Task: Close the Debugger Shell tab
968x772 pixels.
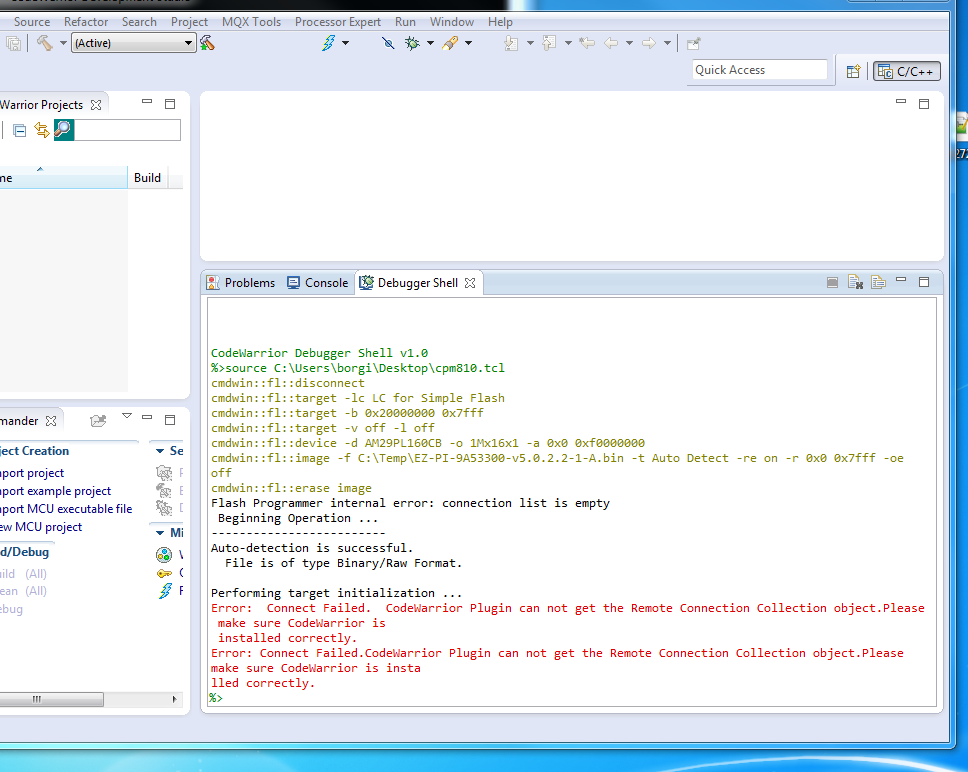Action: [469, 284]
